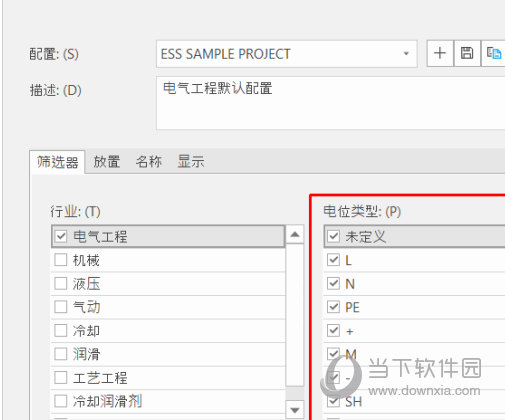Enable the 机械 industry checkbox
The height and width of the screenshot is (420, 505).
[61, 260]
